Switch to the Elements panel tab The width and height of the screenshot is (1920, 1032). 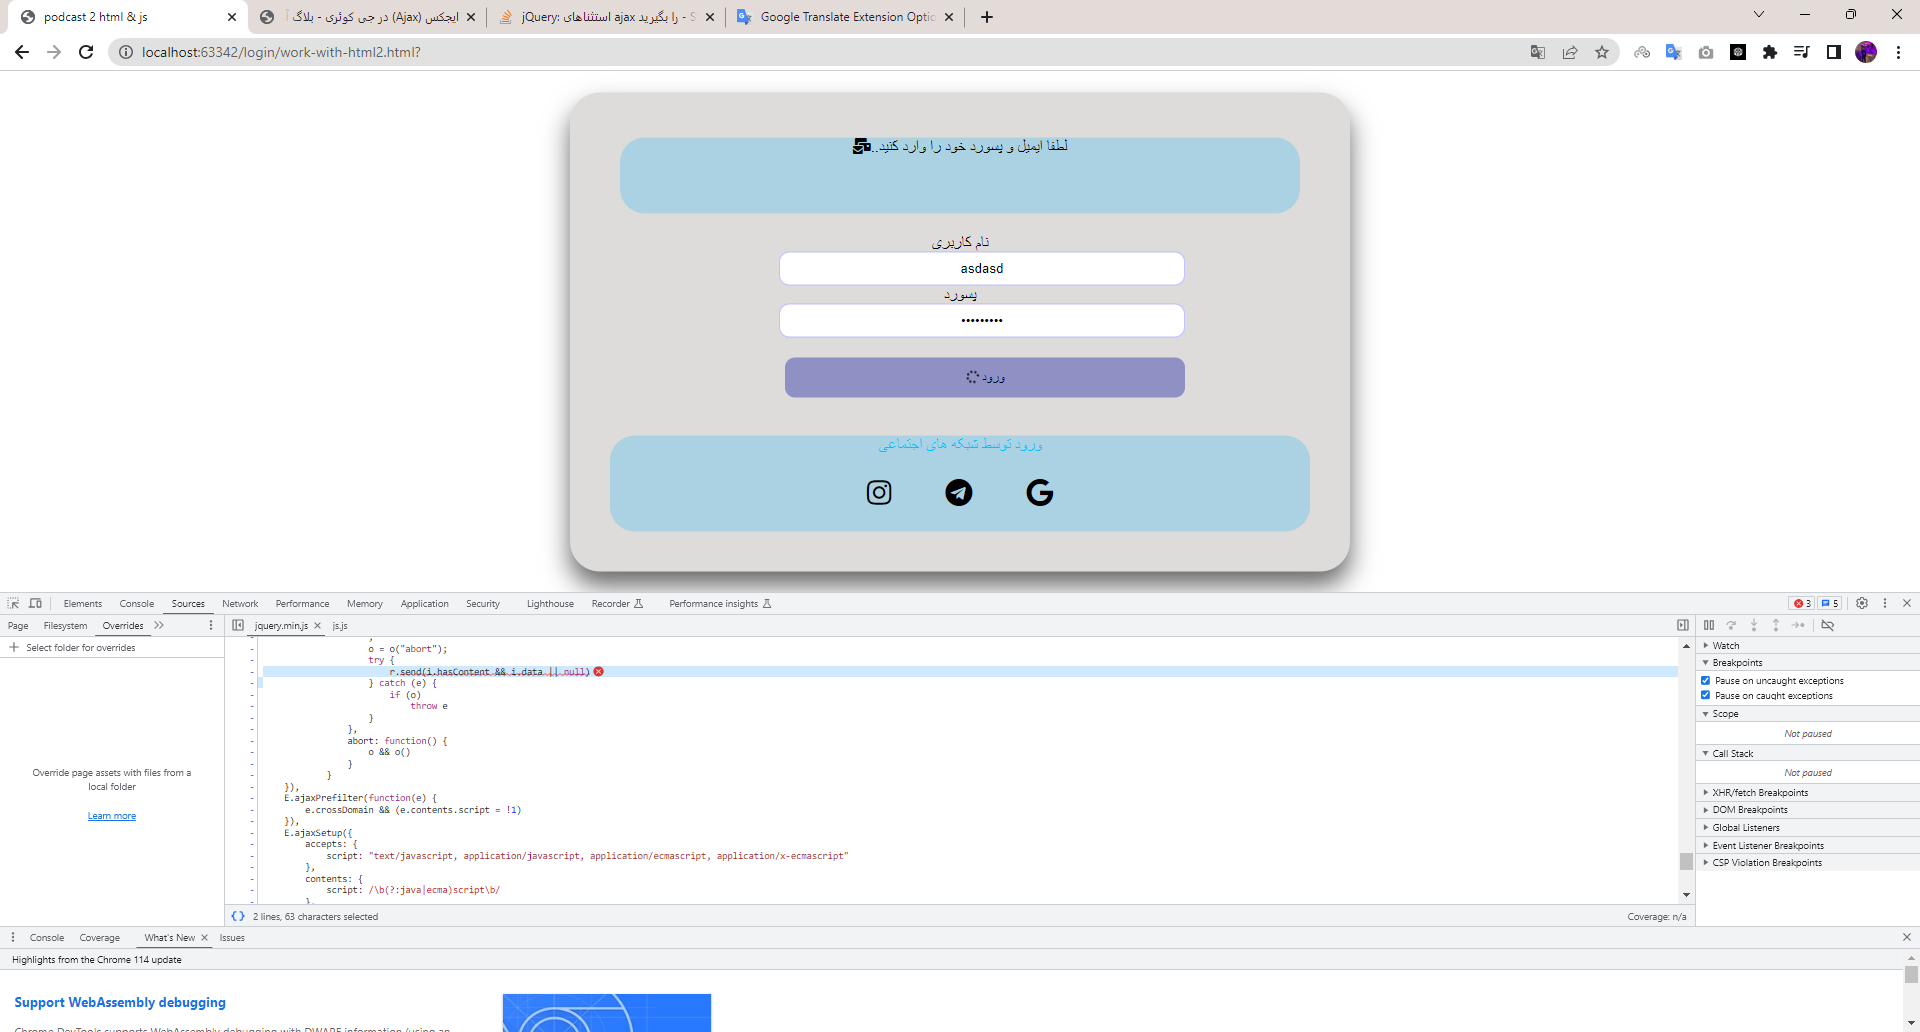click(x=82, y=603)
